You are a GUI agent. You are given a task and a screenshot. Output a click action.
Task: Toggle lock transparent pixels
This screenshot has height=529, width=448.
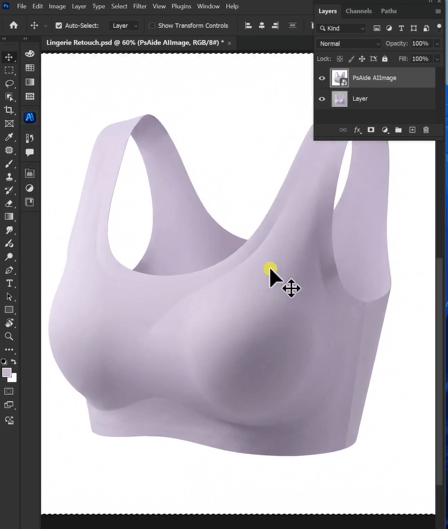pos(340,59)
